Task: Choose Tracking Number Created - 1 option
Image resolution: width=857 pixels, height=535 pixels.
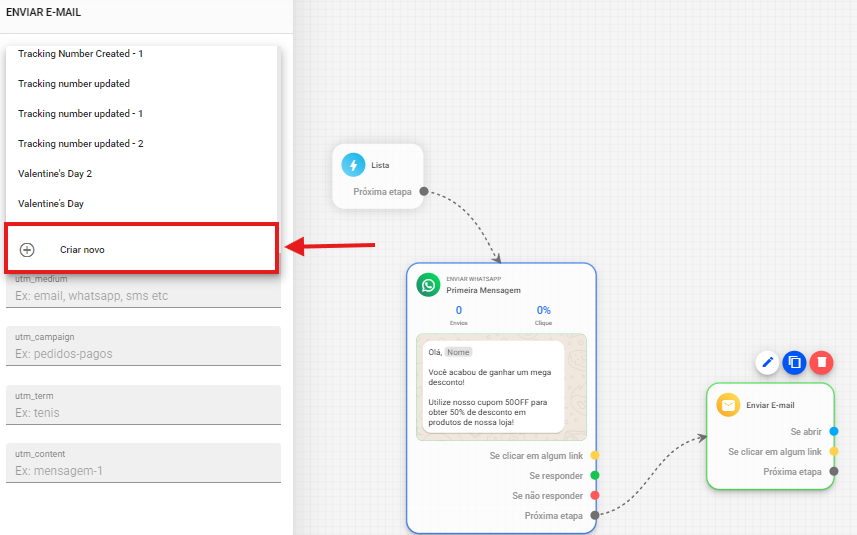Action: (80, 54)
